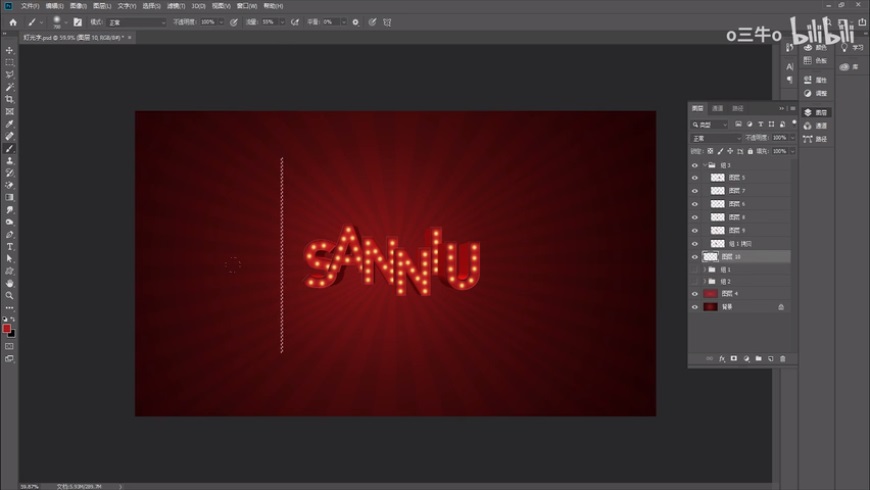Click the foreground red color swatch
870x490 pixels.
pos(7,328)
